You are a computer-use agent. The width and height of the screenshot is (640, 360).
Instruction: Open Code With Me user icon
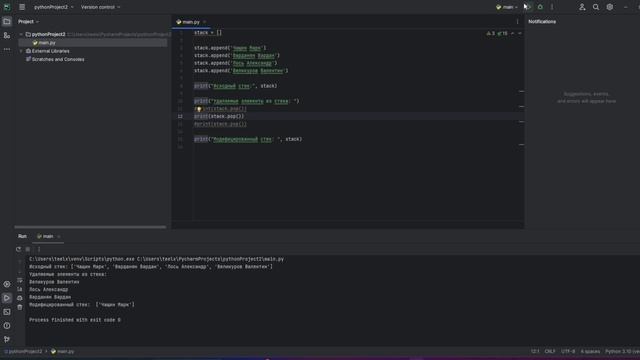582,7
